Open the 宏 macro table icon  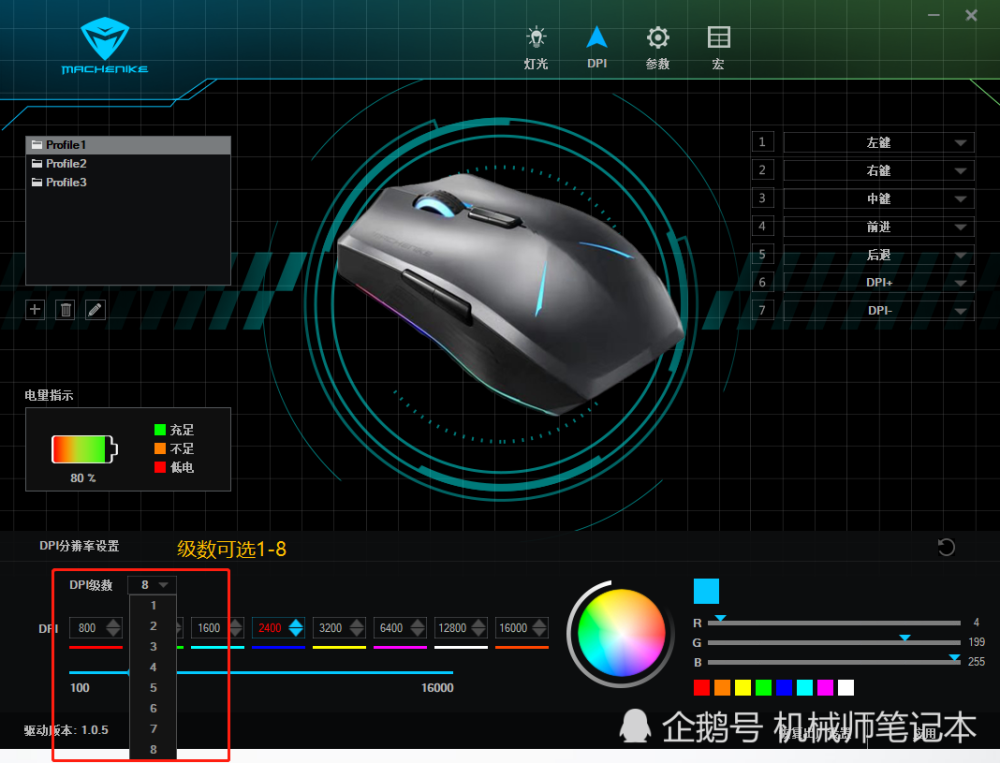coord(719,38)
